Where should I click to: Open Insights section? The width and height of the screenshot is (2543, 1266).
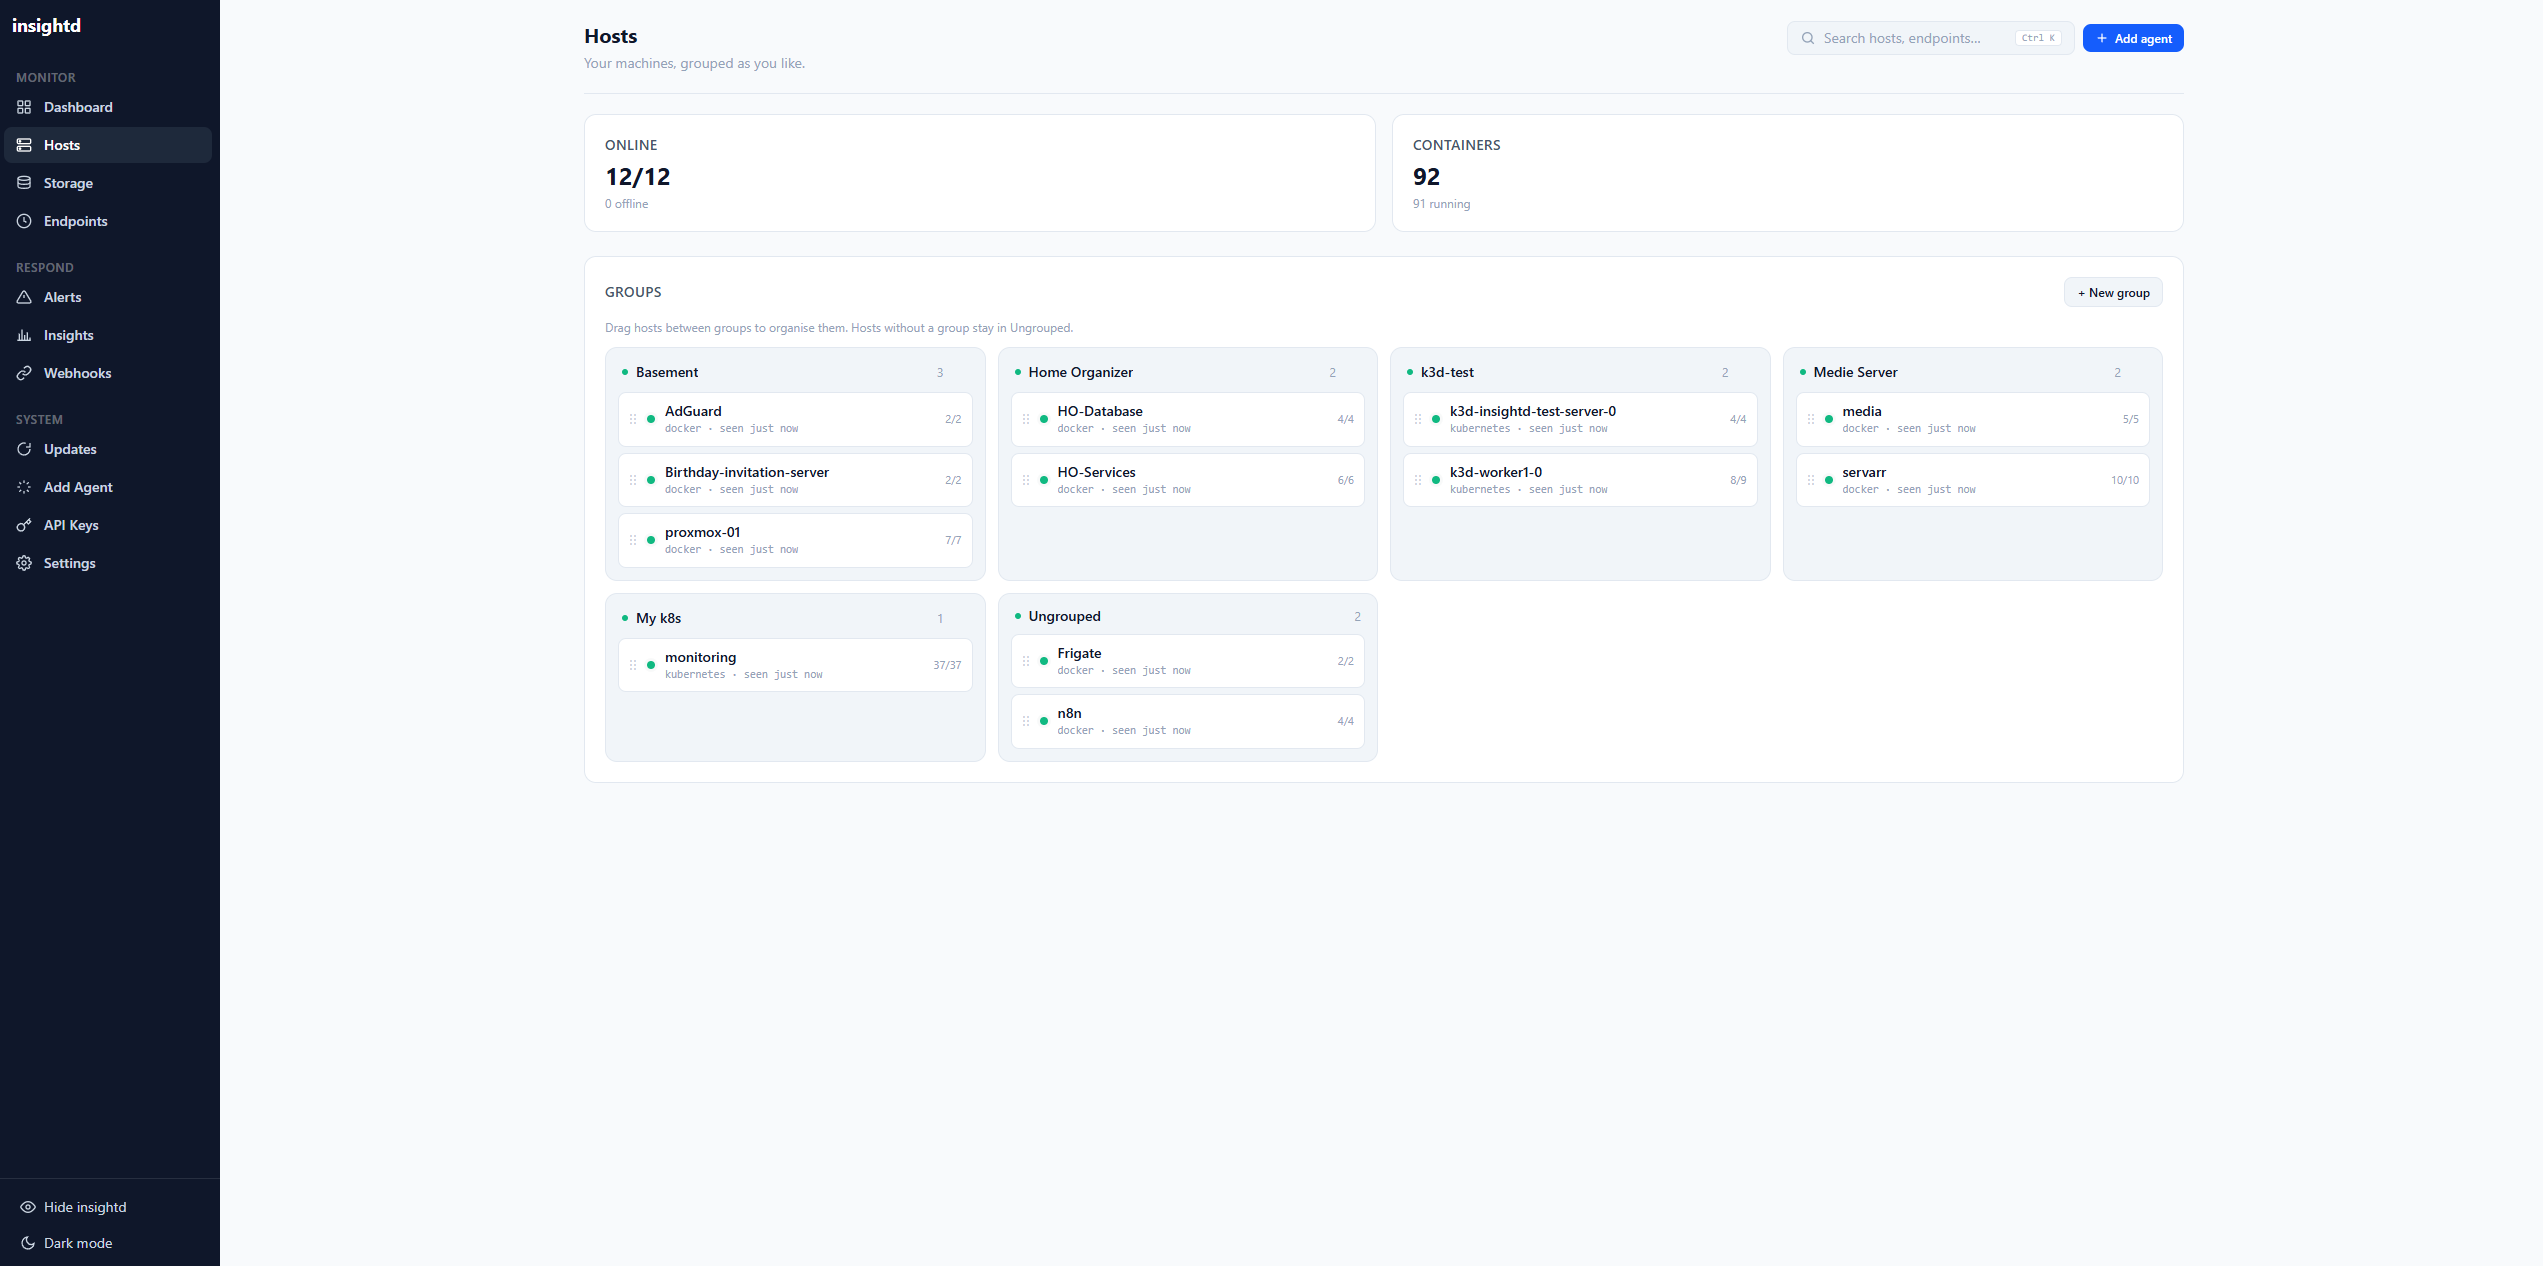[108, 335]
